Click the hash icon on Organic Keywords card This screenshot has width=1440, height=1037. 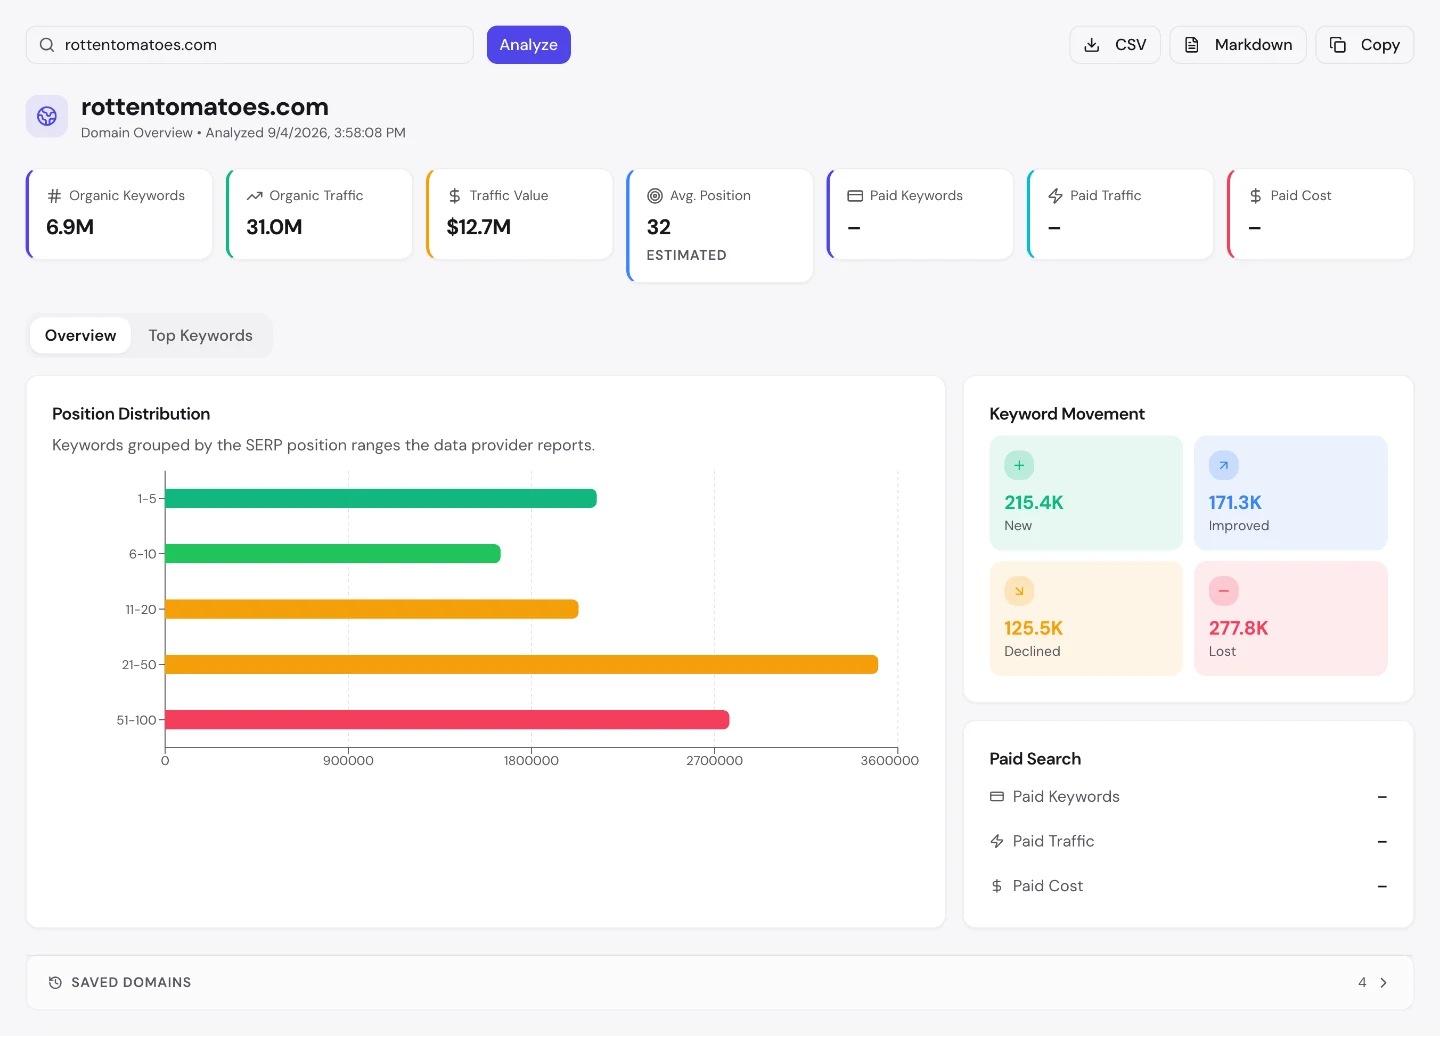click(55, 196)
